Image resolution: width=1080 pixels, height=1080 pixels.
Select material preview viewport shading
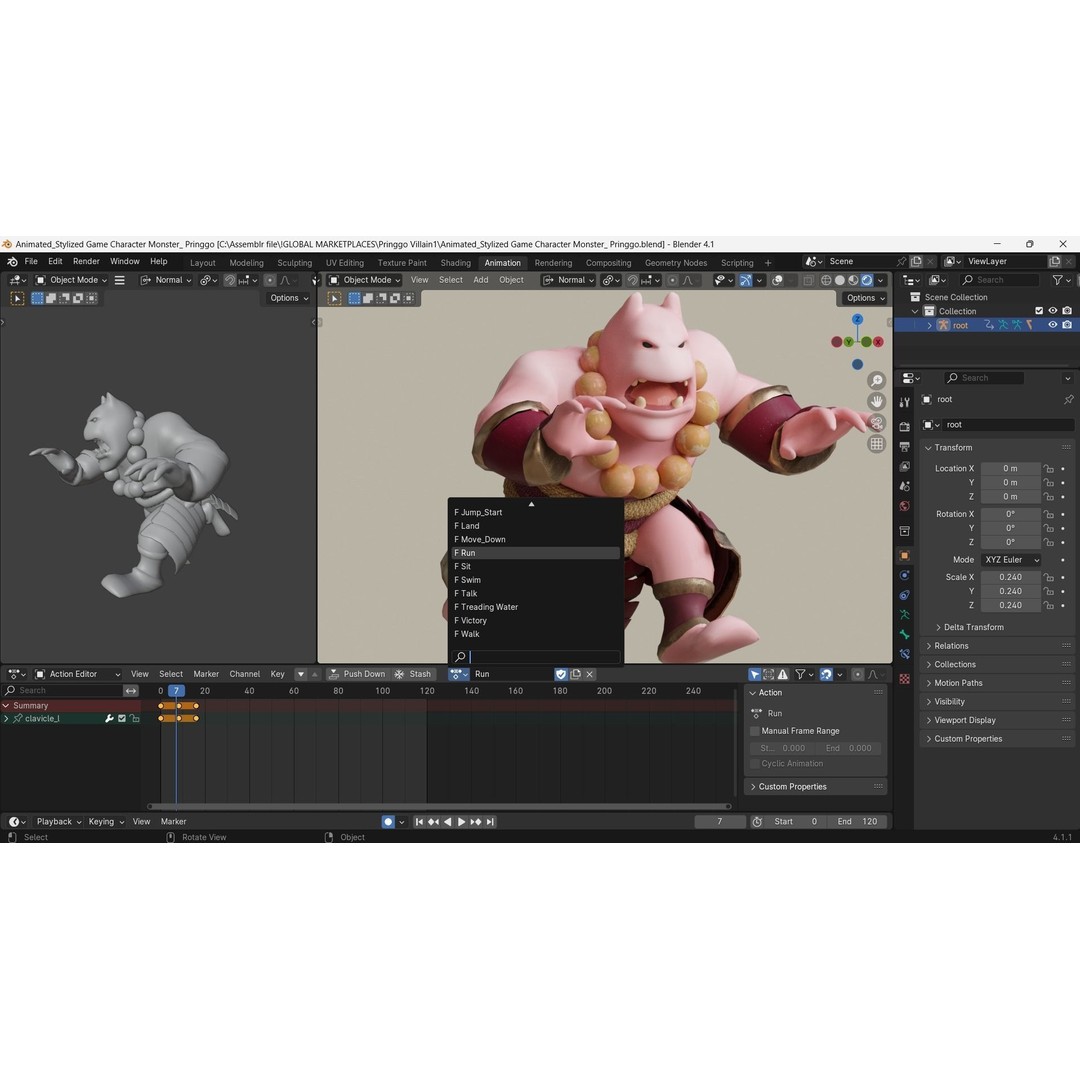point(853,280)
